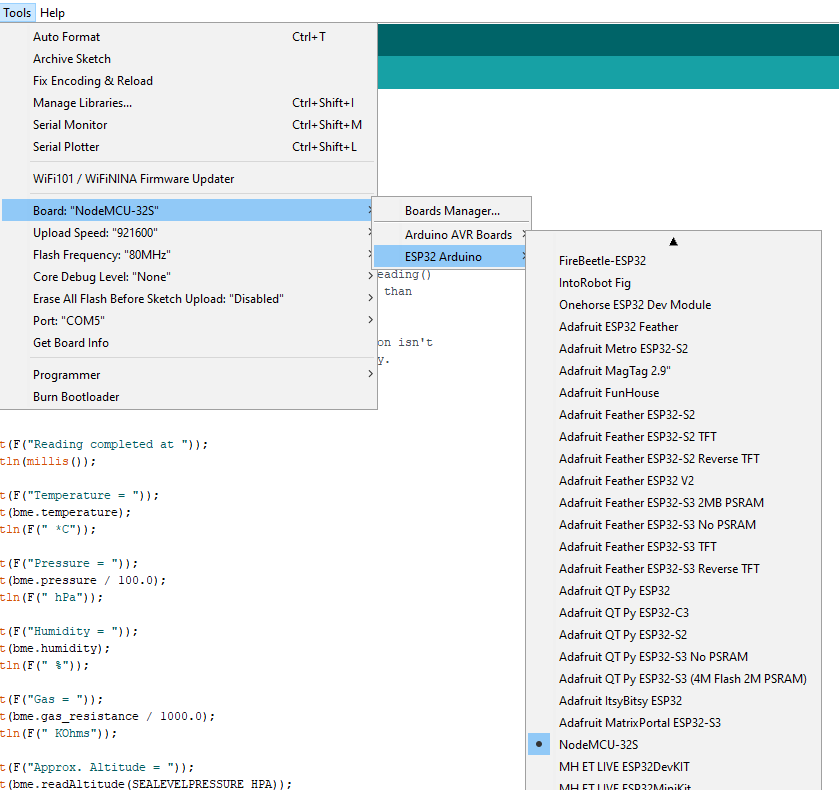Choose Adafruit Feather ESP32-S2 TFT board
Viewport: 839px width, 790px height.
[x=674, y=437]
